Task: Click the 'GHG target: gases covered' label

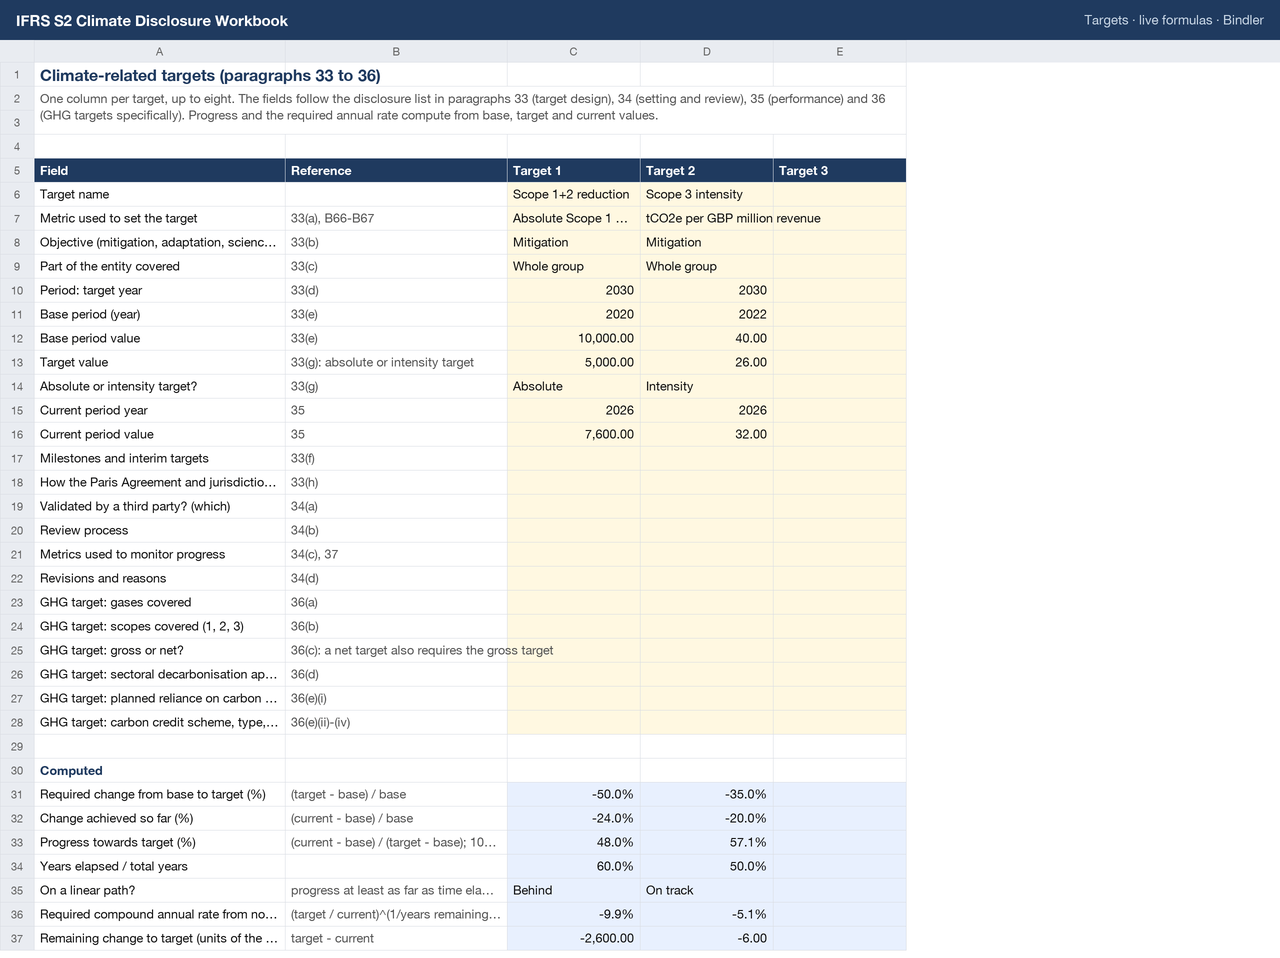Action: [x=115, y=603]
